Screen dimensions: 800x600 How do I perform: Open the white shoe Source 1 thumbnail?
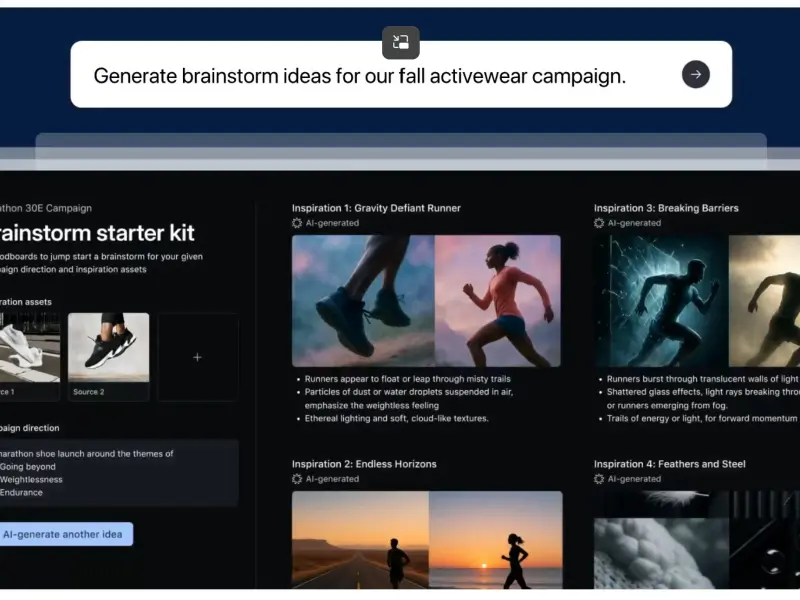pos(30,347)
